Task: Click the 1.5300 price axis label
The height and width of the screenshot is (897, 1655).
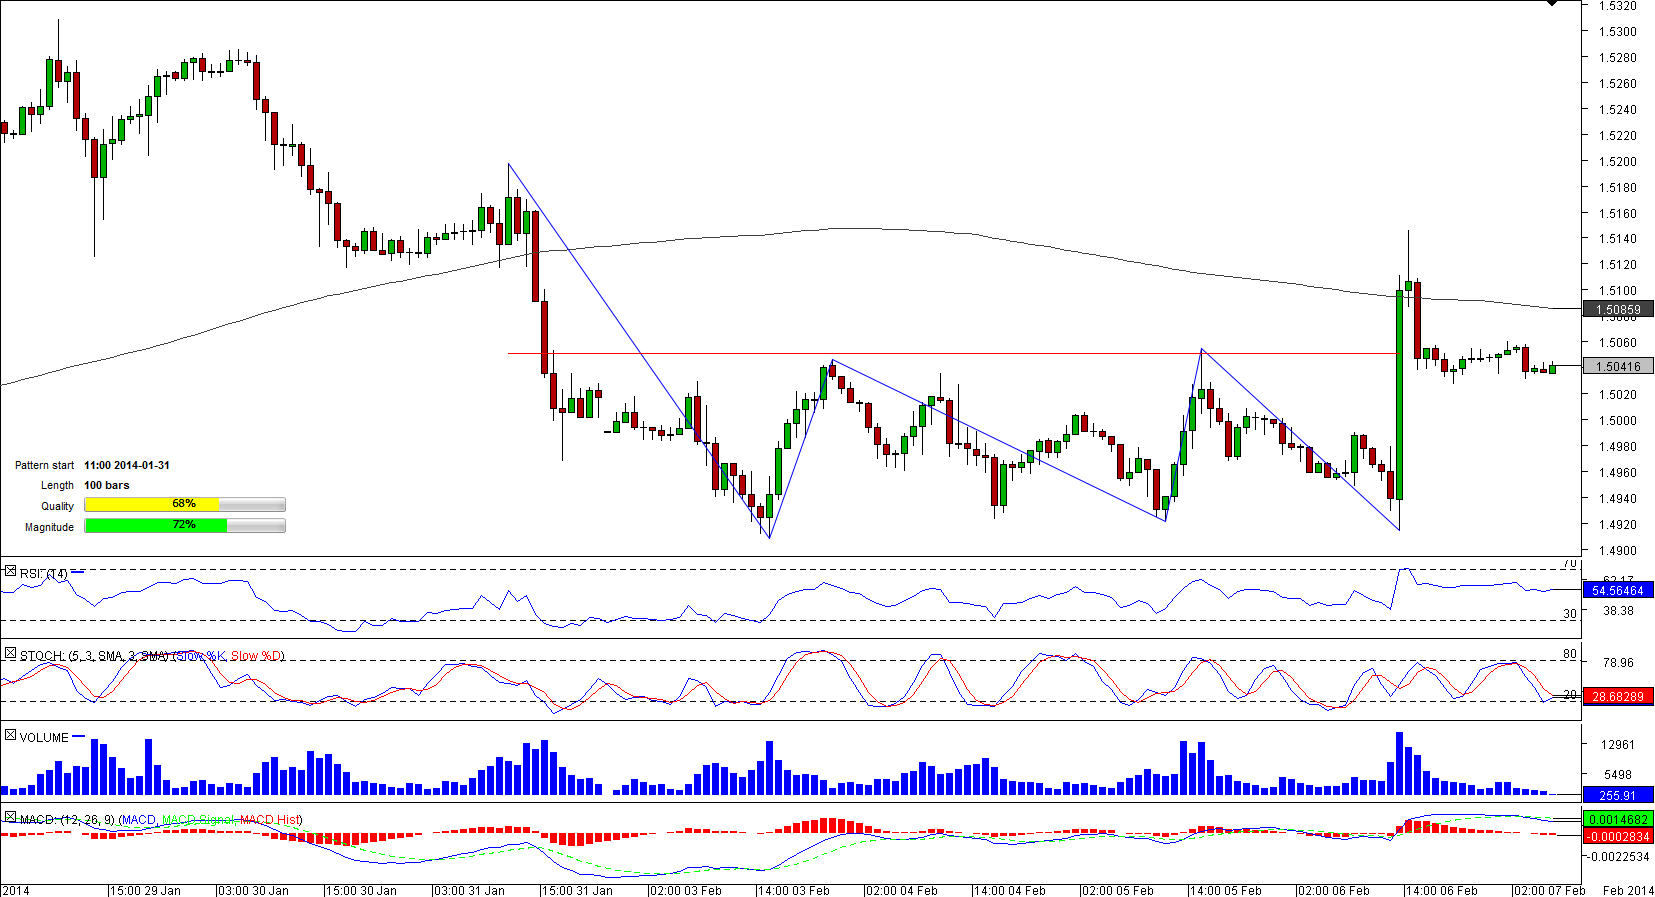Action: [x=1618, y=32]
